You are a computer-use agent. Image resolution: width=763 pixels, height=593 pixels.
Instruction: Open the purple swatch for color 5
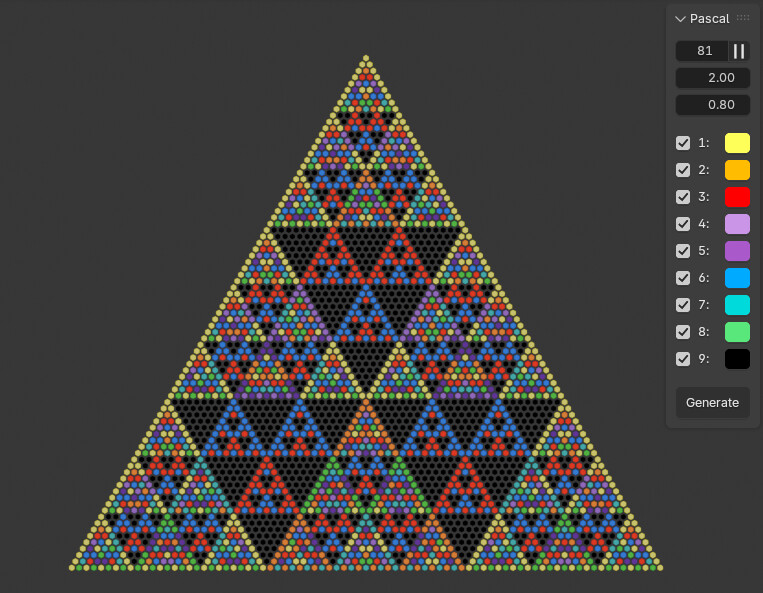click(737, 251)
